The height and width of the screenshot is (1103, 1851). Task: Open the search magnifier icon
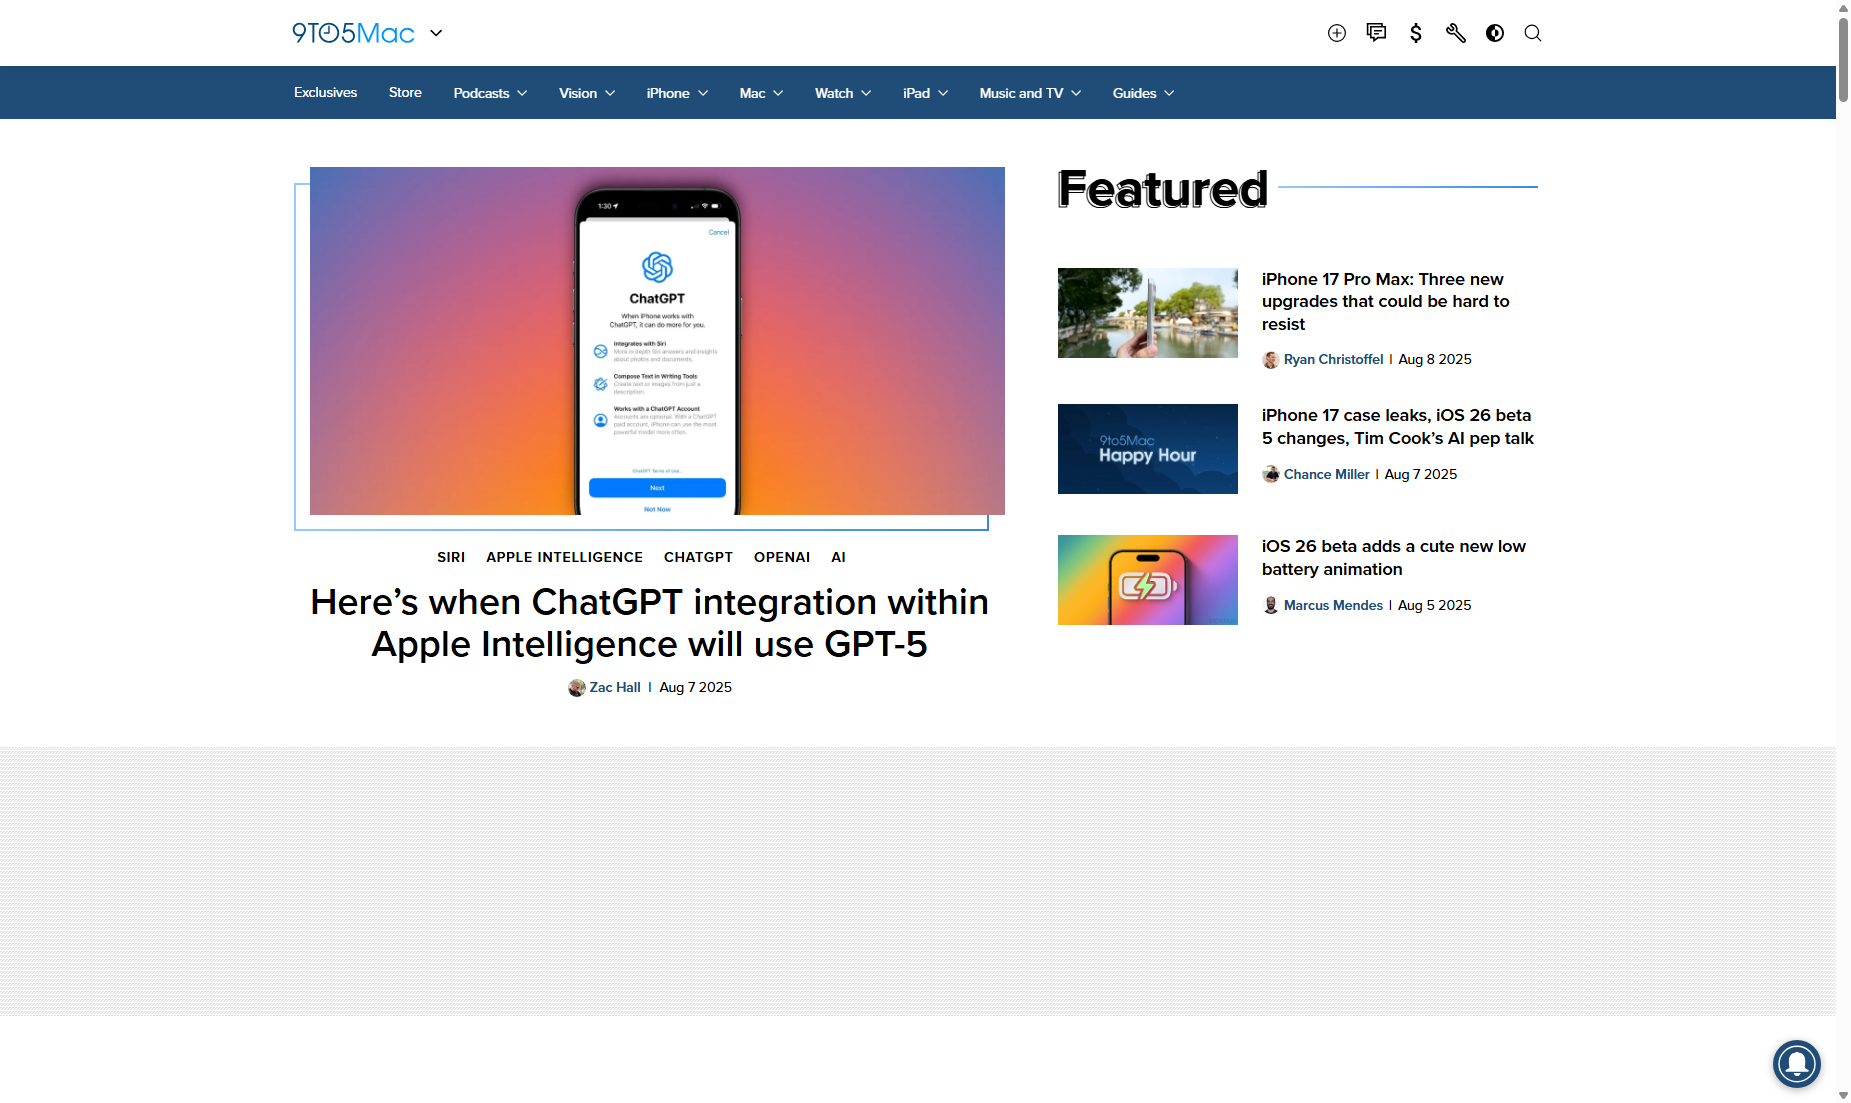click(x=1533, y=33)
